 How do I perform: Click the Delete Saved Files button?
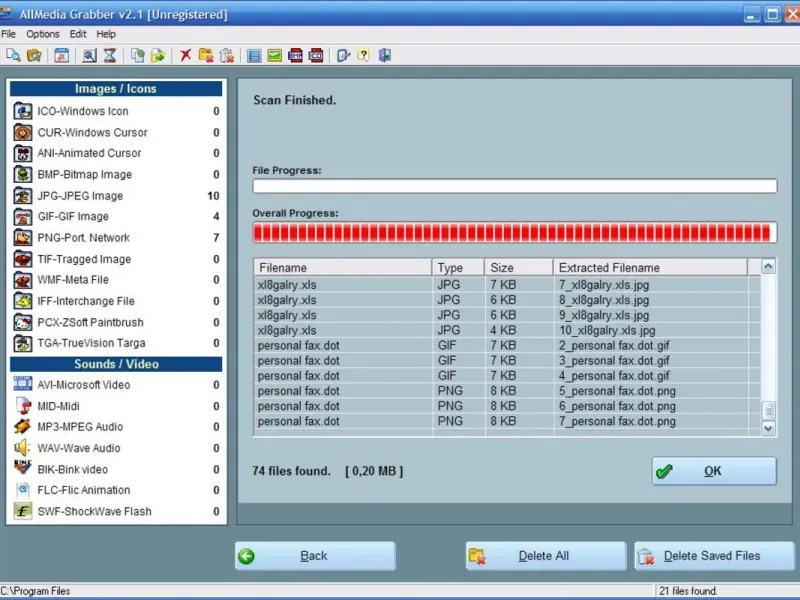[x=714, y=556]
